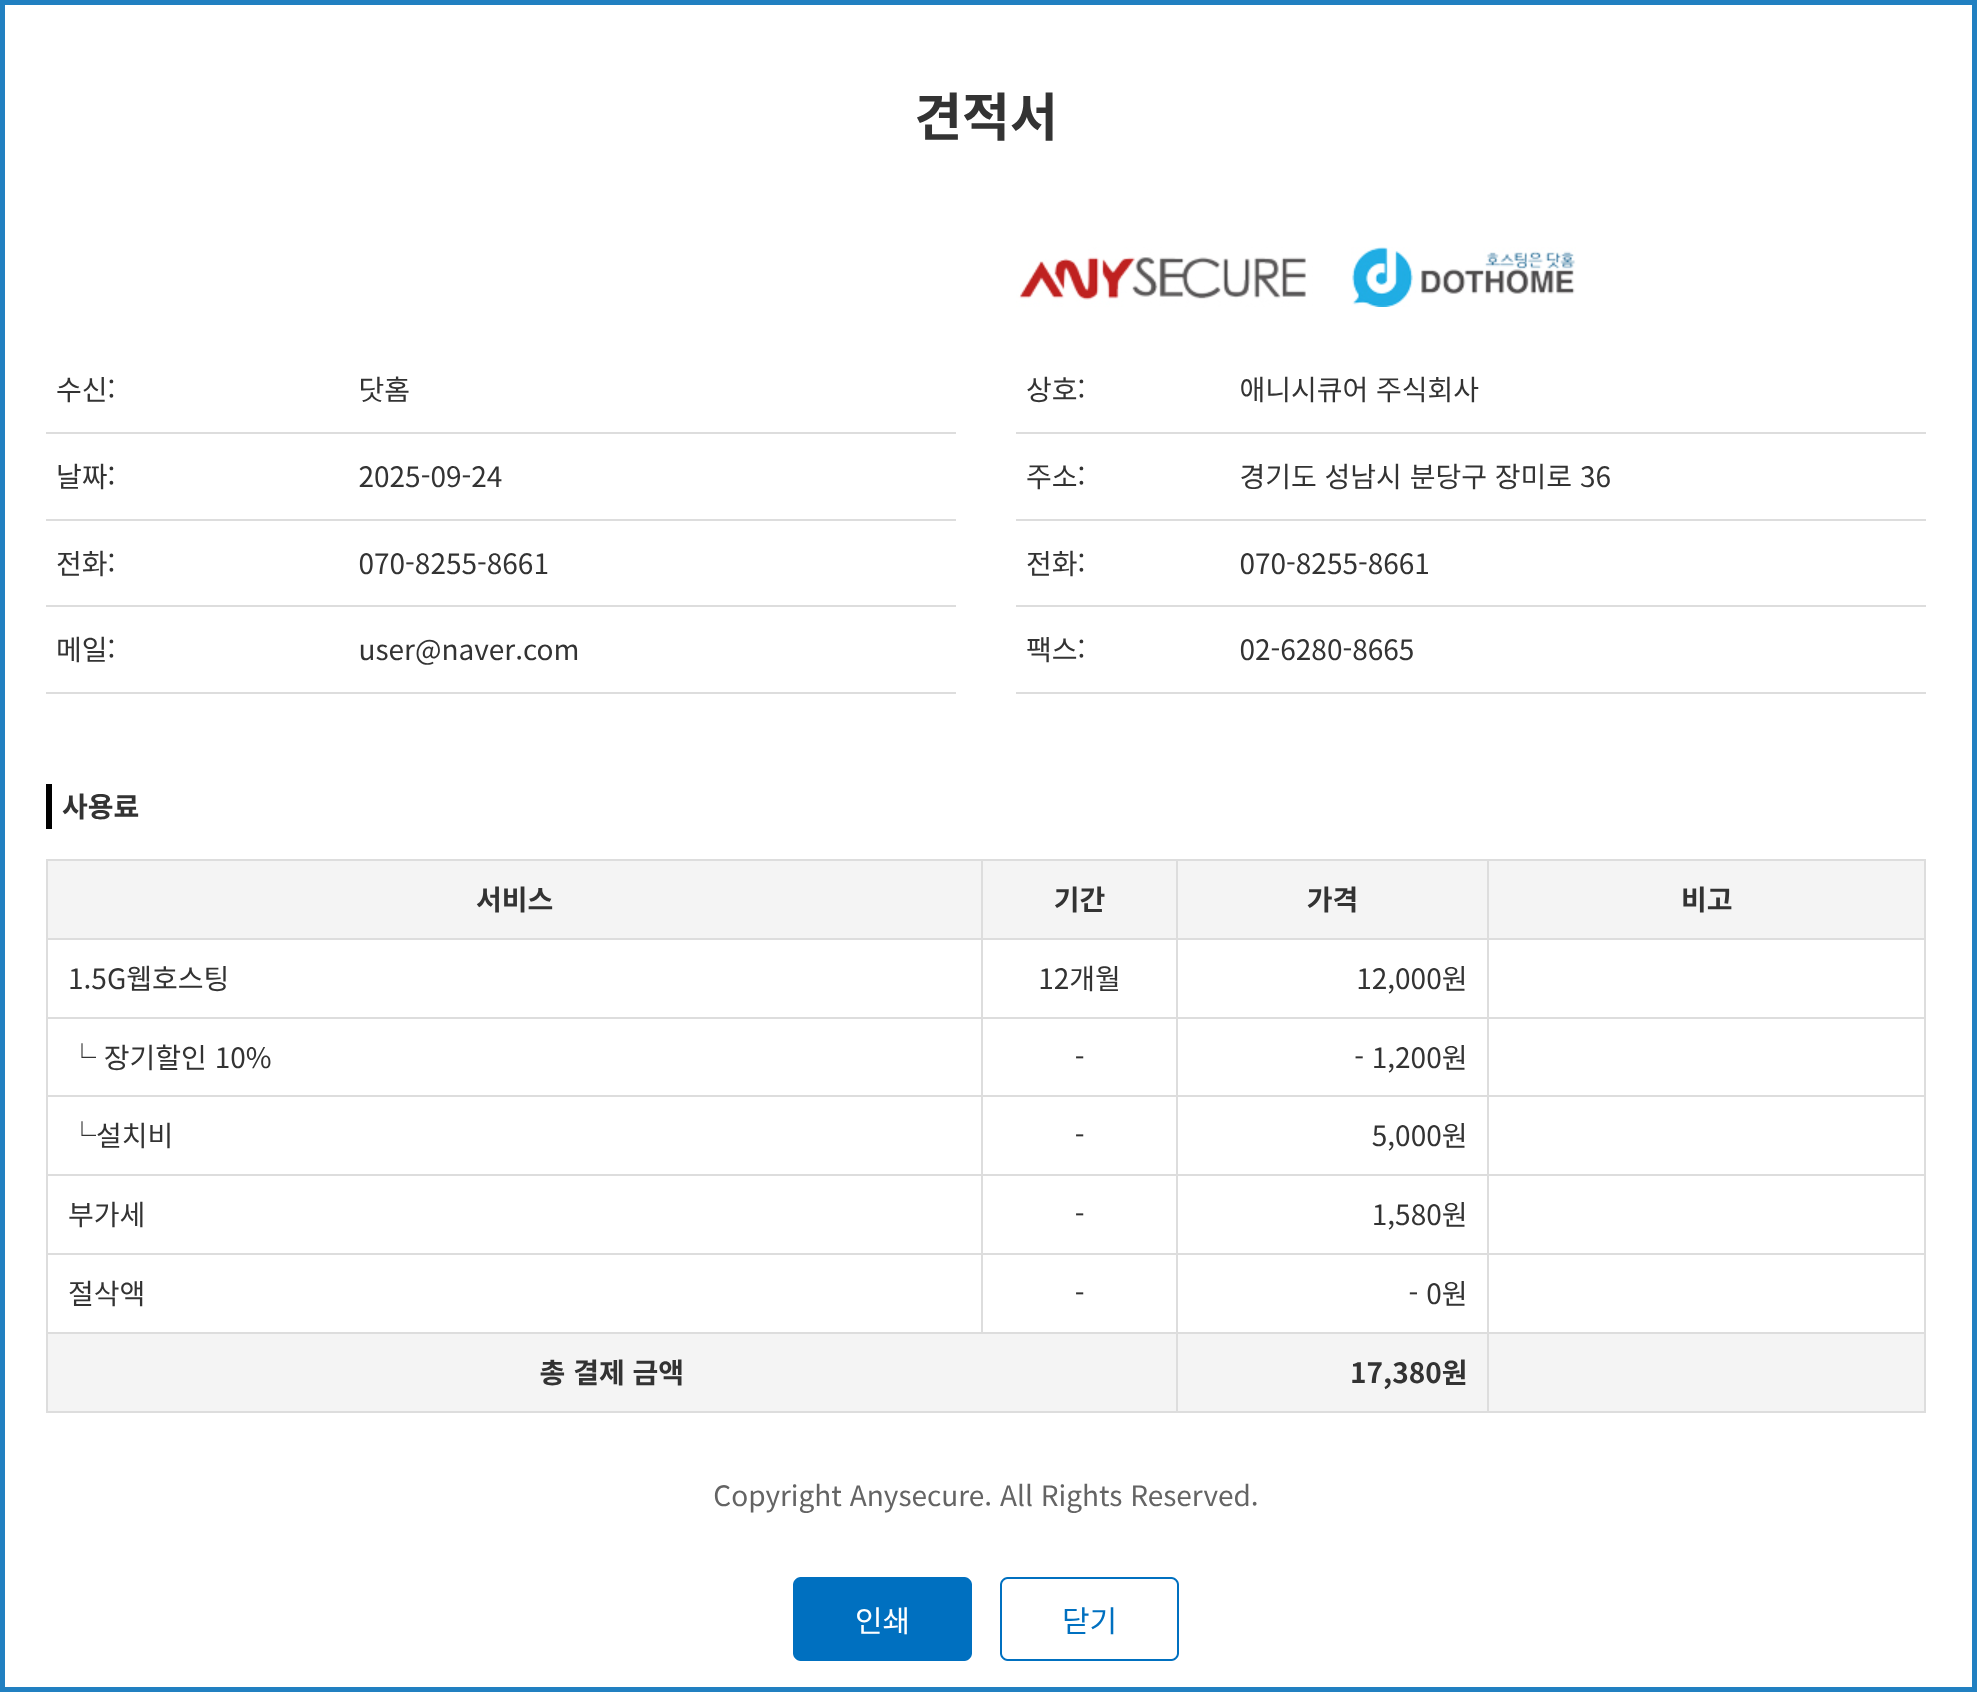Click the date 2025-09-24

430,477
